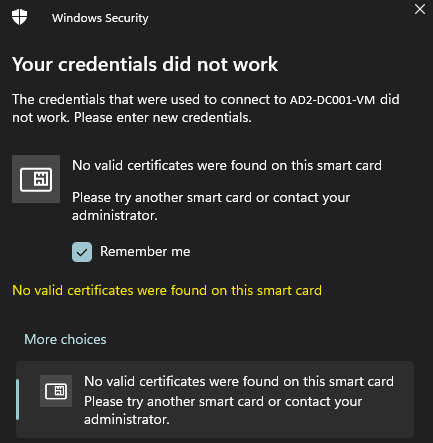
Task: Click 'Please enter new credentials.' sentence
Action: [163, 117]
